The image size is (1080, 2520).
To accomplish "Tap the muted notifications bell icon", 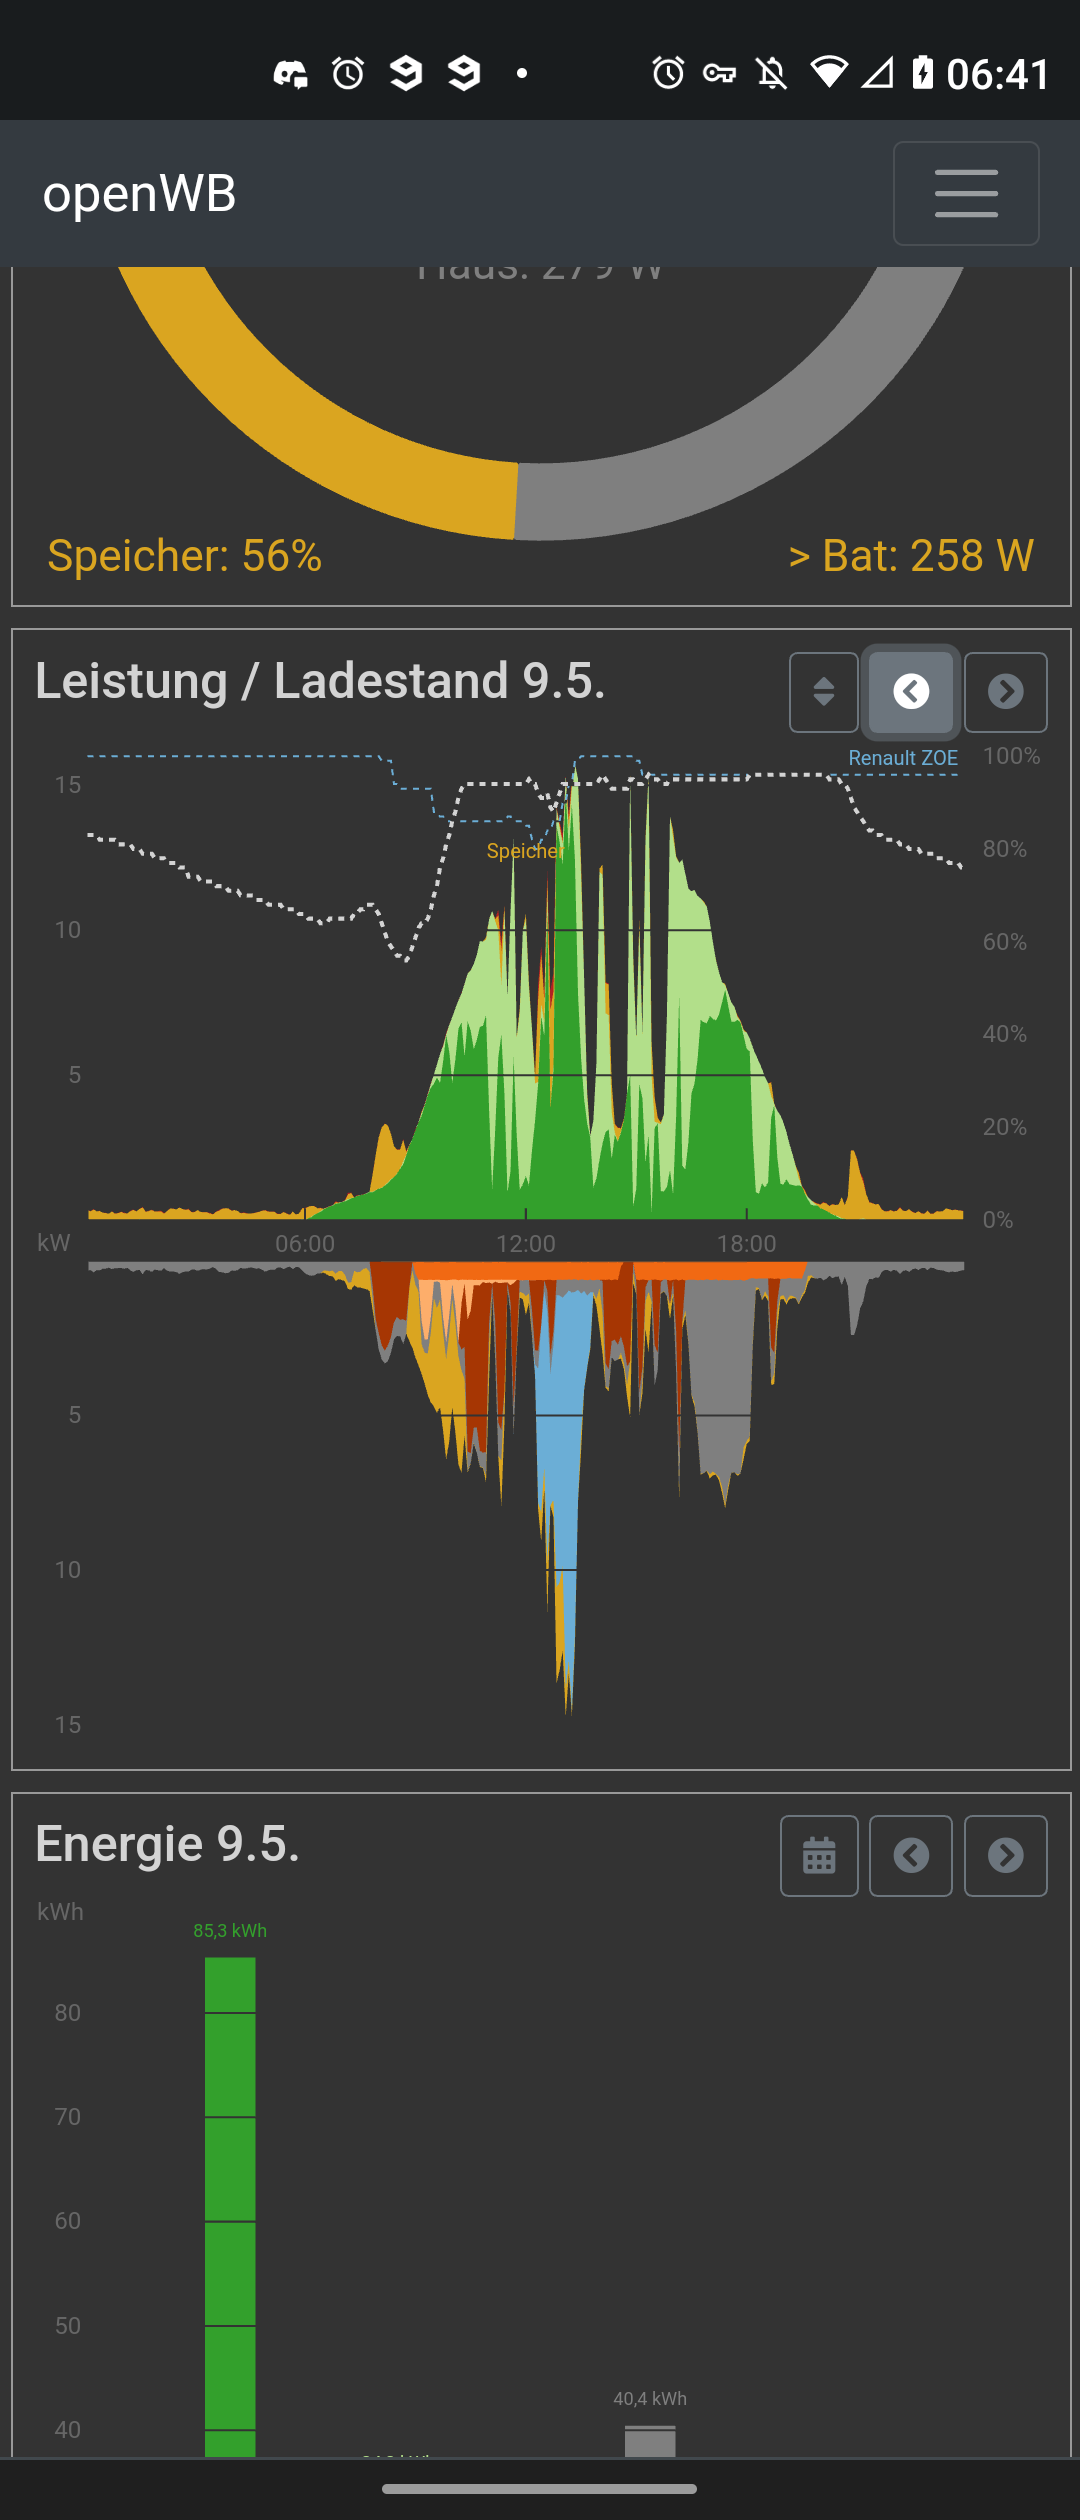I will pyautogui.click(x=772, y=73).
